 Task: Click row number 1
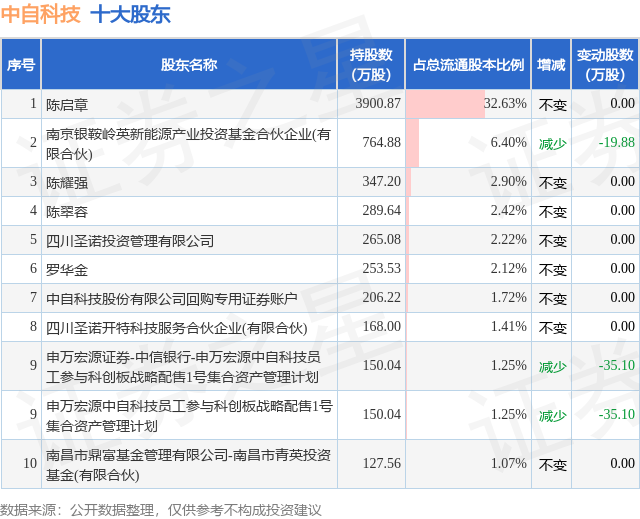coord(33,103)
